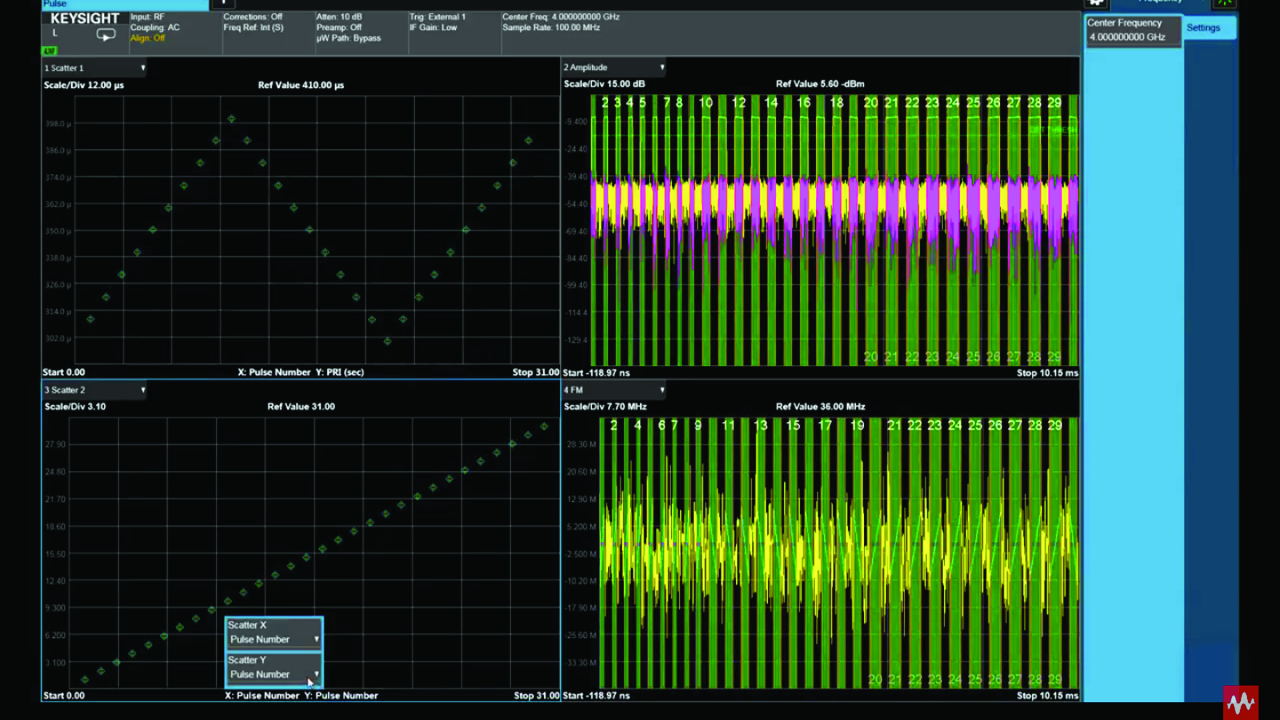
Task: Expand the 4 FM trace selector dropdown
Action: click(x=613, y=390)
